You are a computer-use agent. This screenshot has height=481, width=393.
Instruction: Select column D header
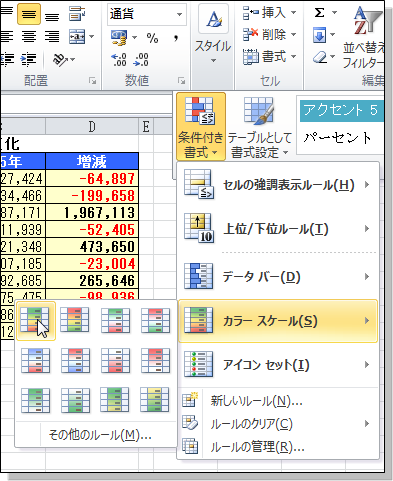point(92,126)
